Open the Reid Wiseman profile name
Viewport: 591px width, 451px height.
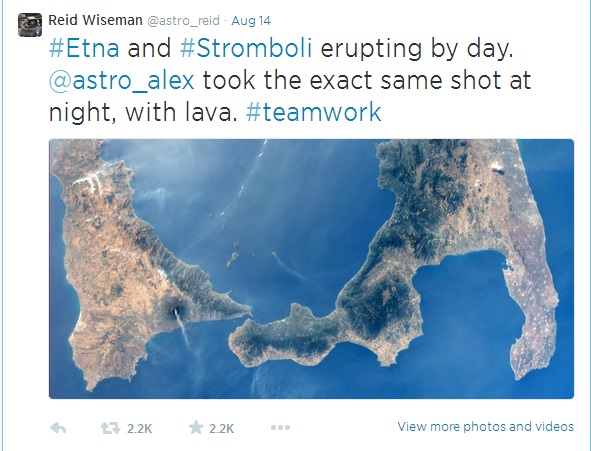click(95, 20)
